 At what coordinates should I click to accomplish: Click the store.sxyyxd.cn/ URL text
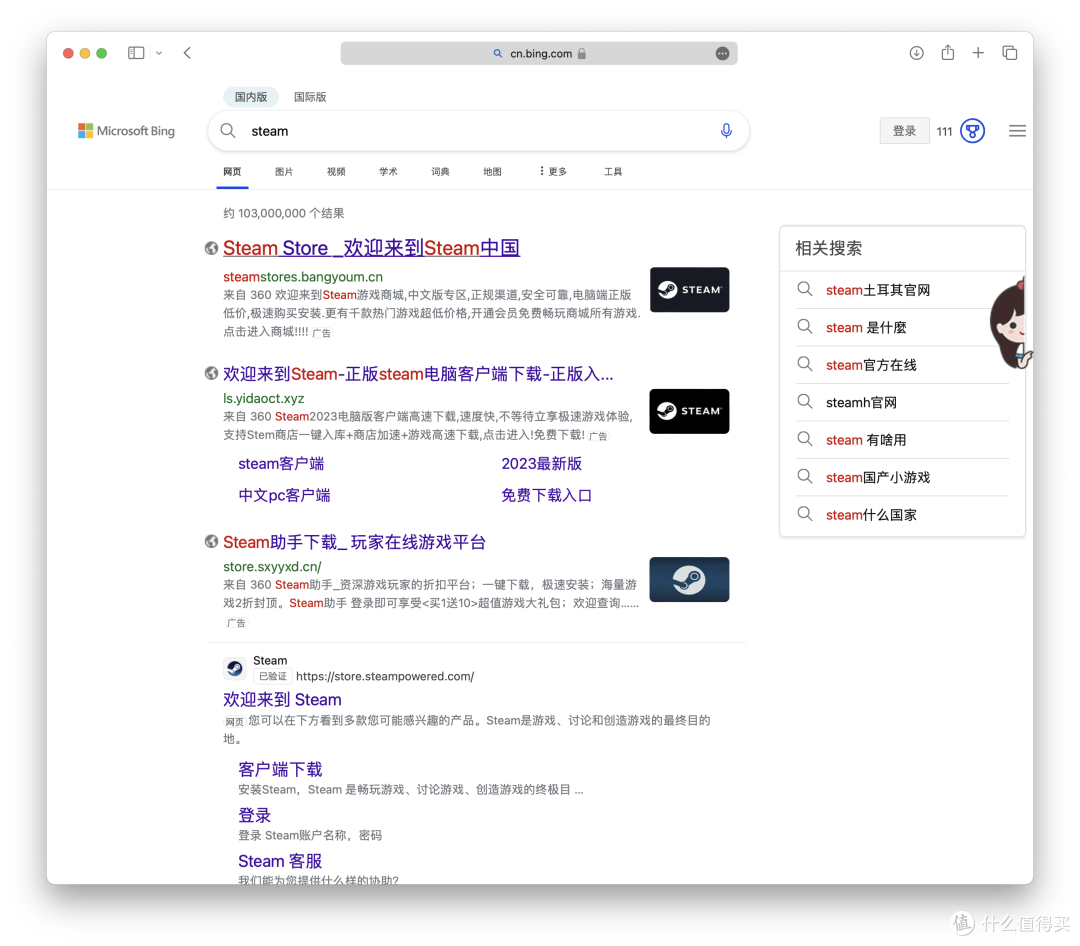(272, 566)
